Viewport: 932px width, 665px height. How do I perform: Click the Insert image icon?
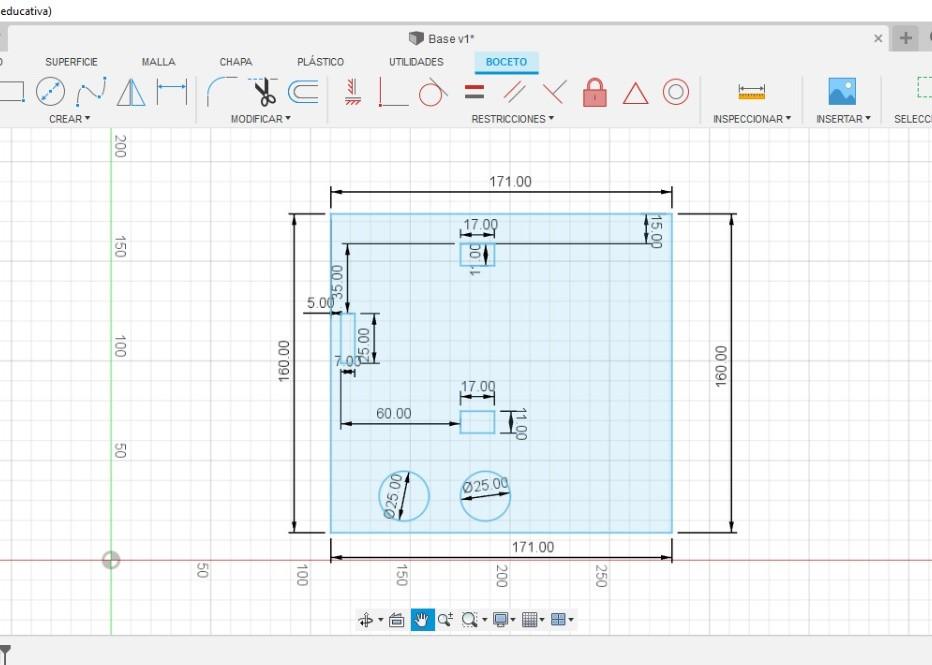(x=842, y=92)
